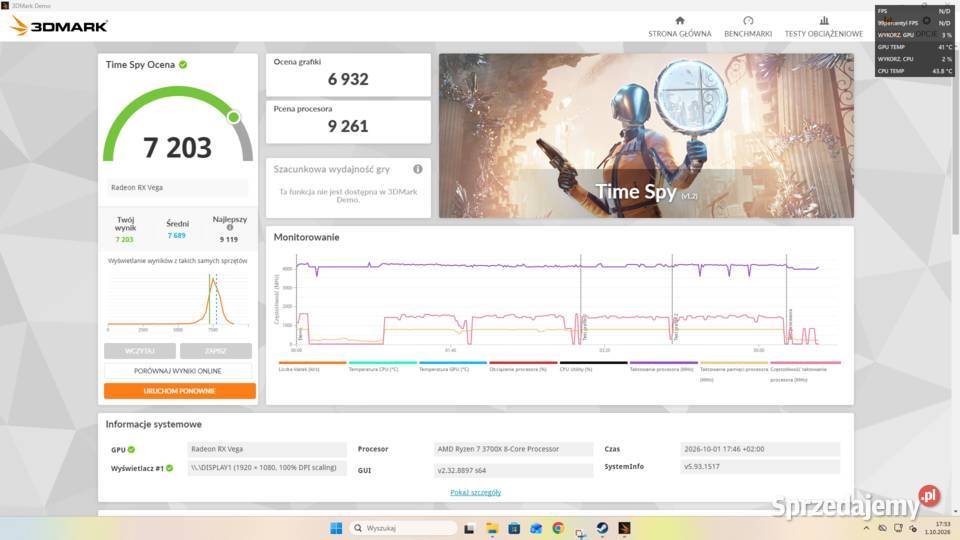Click Ocena grafiki value 6 932

[348, 79]
